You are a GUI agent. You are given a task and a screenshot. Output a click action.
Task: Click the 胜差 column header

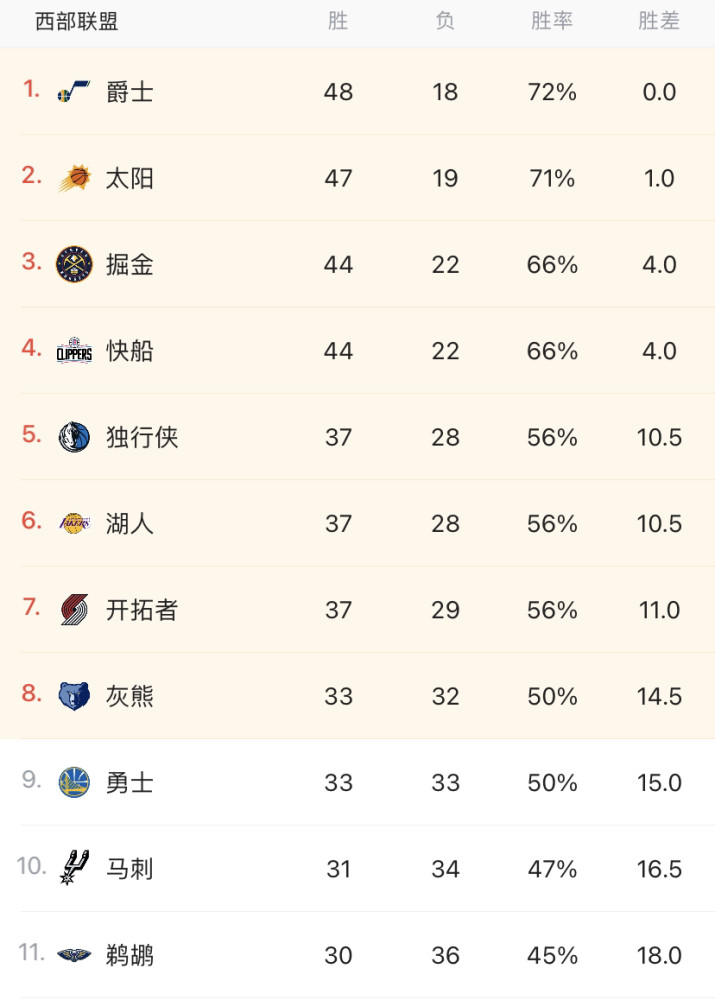pos(659,21)
